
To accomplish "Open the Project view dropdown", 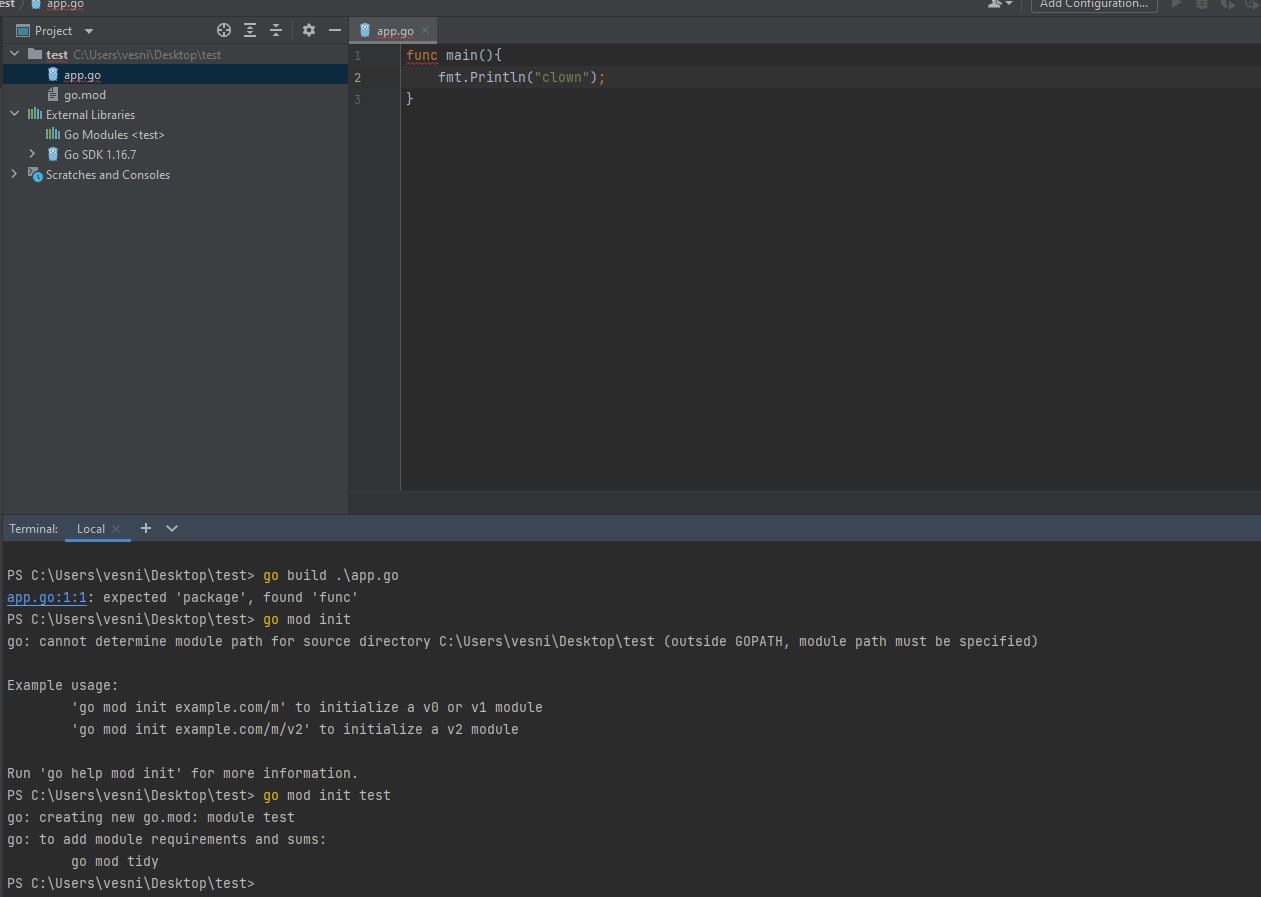I will click(89, 31).
